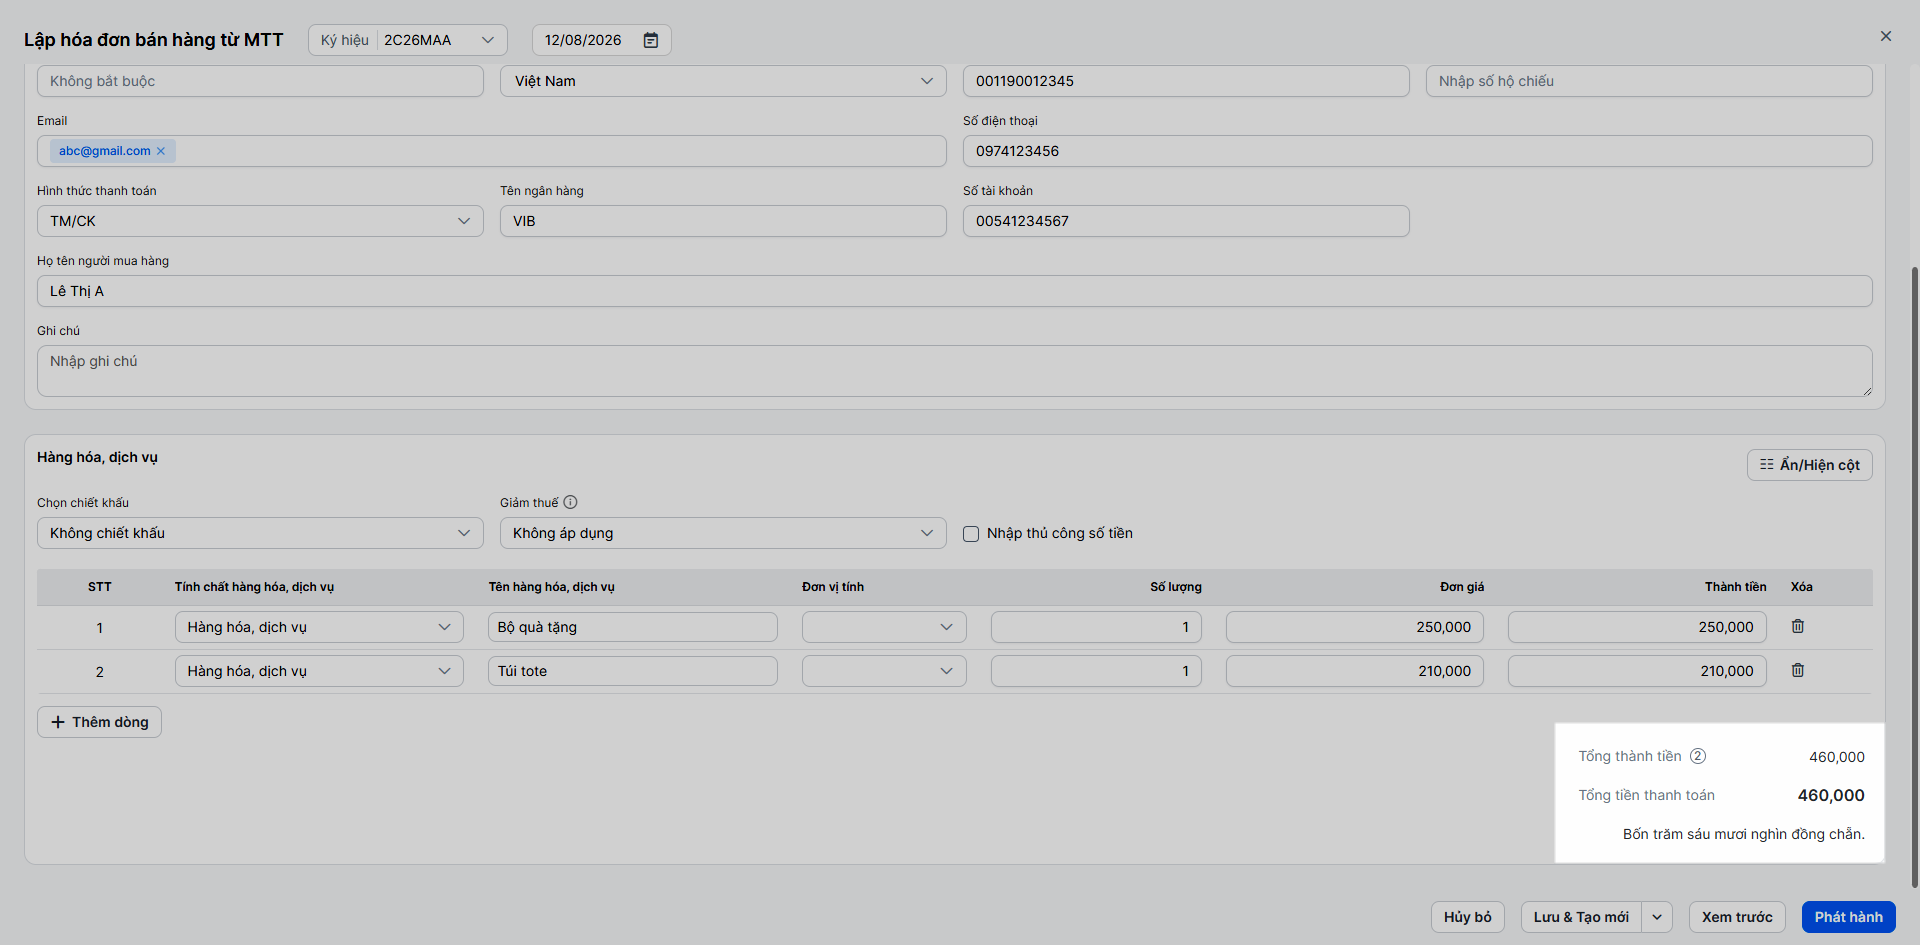Click the Tổng thành tiền help icon
The image size is (1920, 945).
click(1698, 756)
